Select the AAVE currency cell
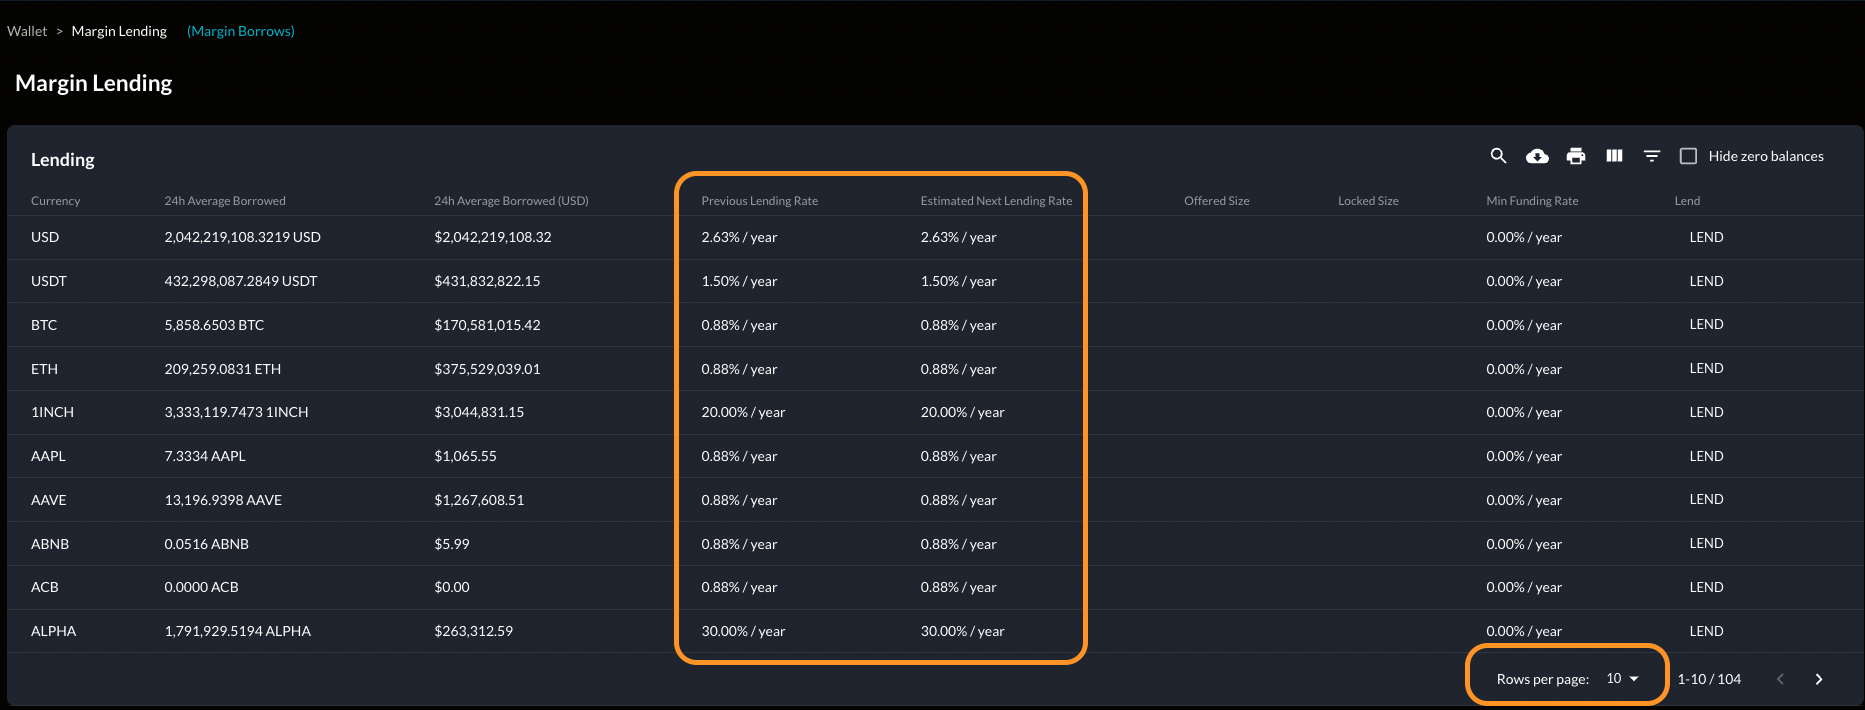 point(49,500)
